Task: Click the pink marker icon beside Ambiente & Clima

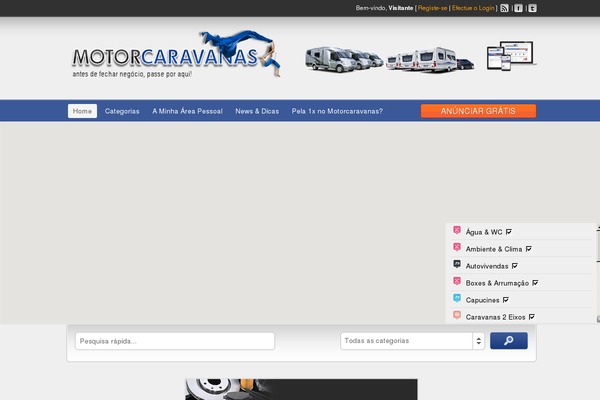Action: [457, 247]
